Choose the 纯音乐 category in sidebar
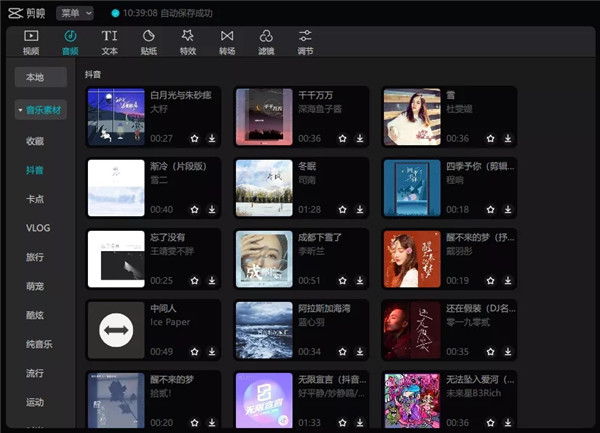The image size is (600, 433). coord(40,344)
